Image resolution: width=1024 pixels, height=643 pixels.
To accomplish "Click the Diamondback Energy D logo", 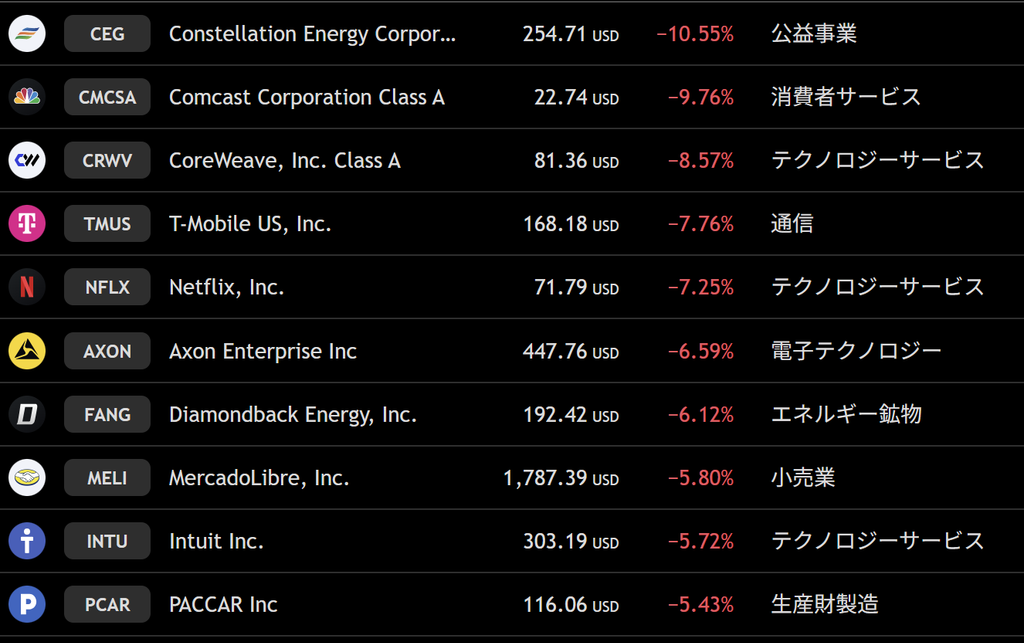I will pos(27,414).
